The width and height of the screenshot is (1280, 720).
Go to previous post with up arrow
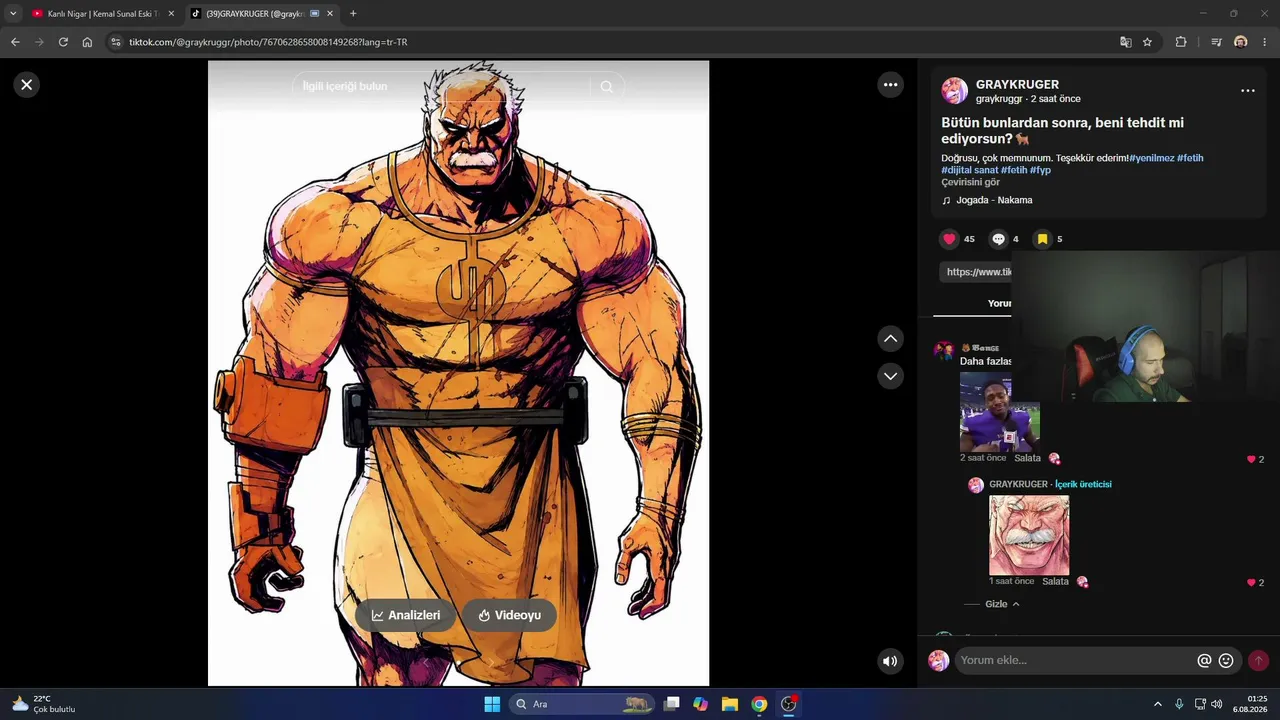(x=891, y=338)
